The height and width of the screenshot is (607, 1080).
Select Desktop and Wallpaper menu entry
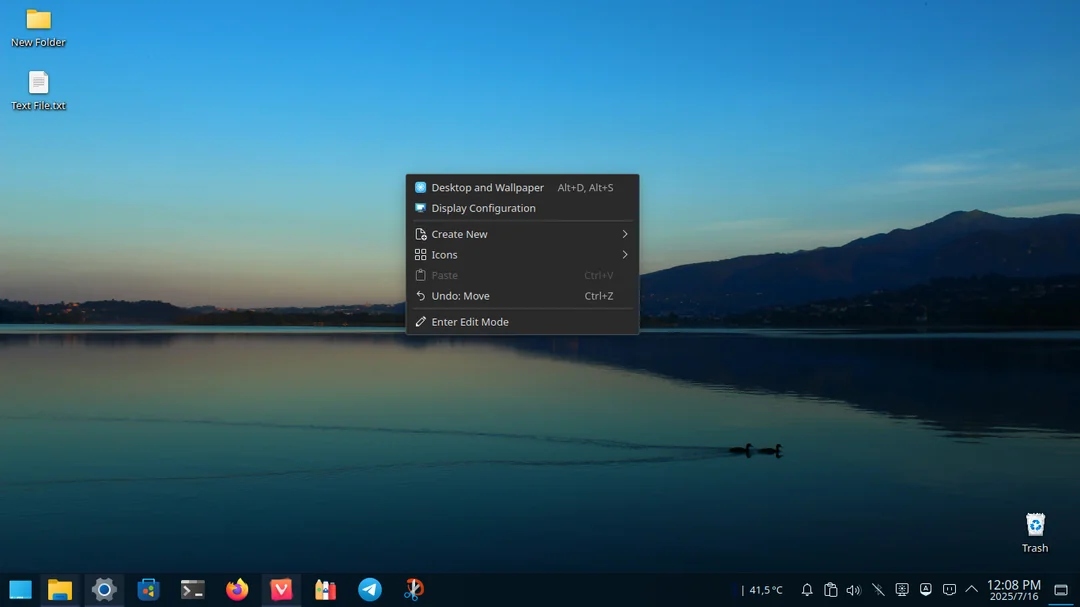tap(488, 188)
